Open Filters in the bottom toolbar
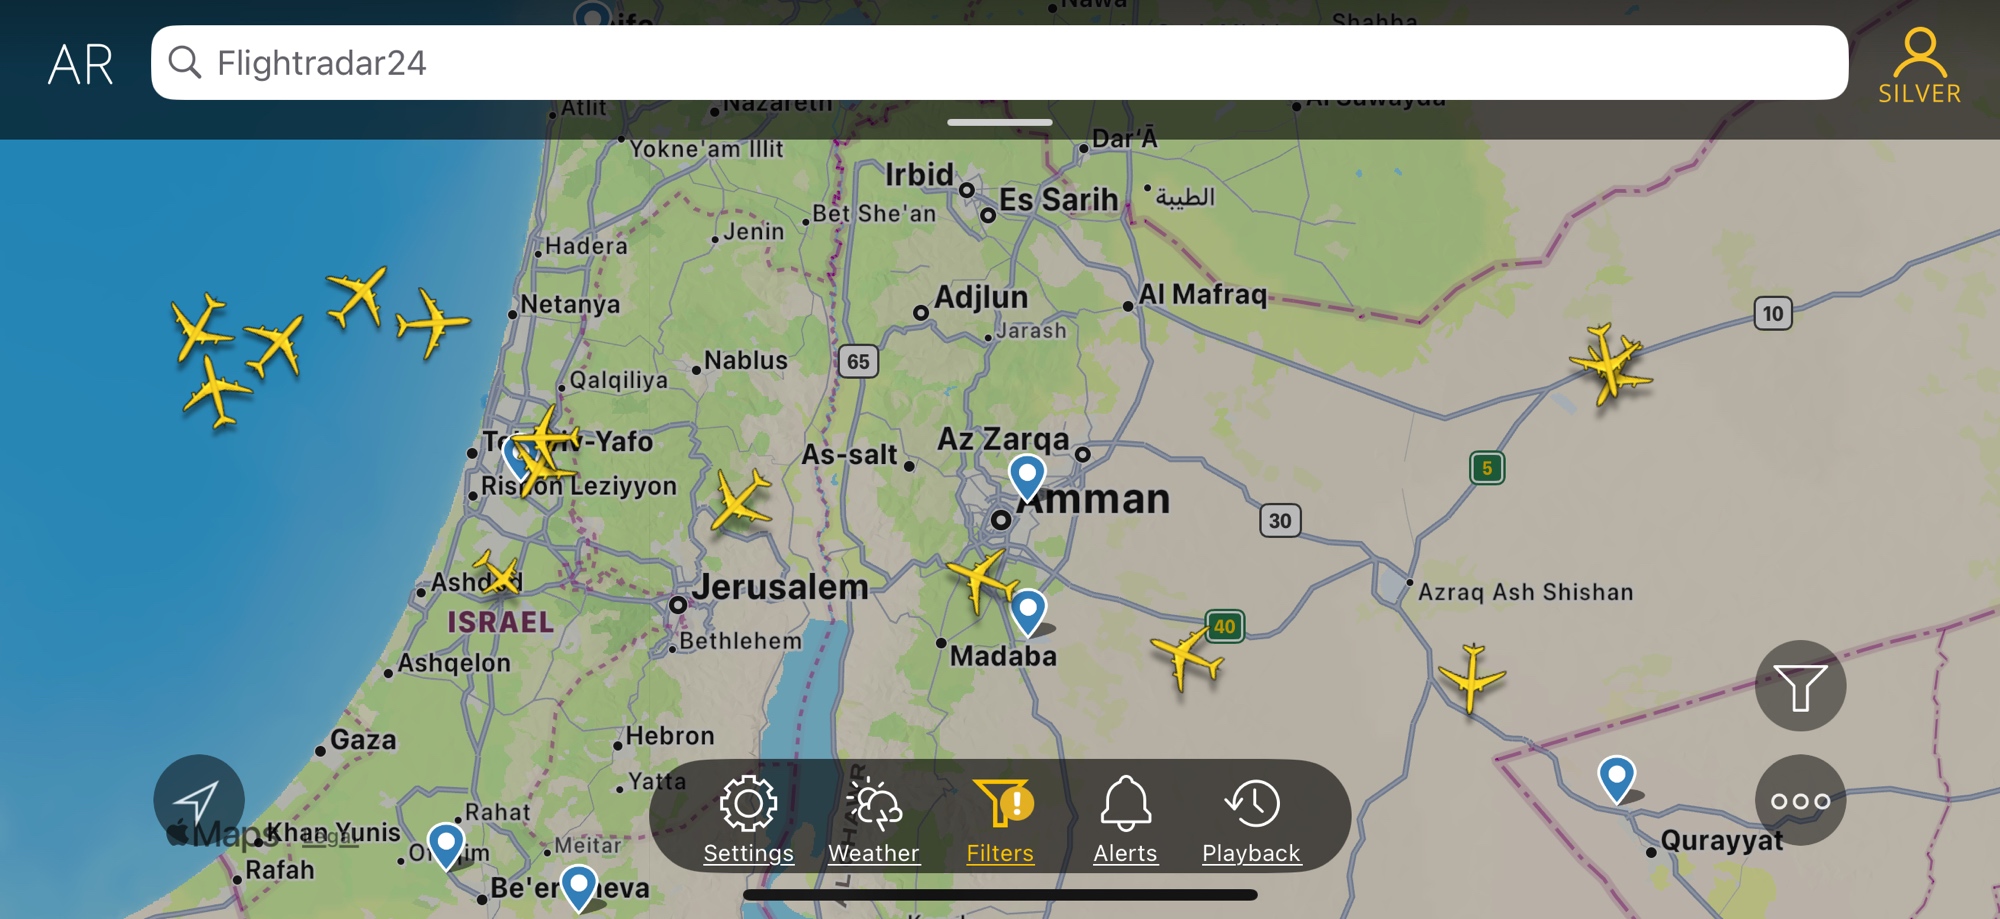 pyautogui.click(x=1000, y=820)
